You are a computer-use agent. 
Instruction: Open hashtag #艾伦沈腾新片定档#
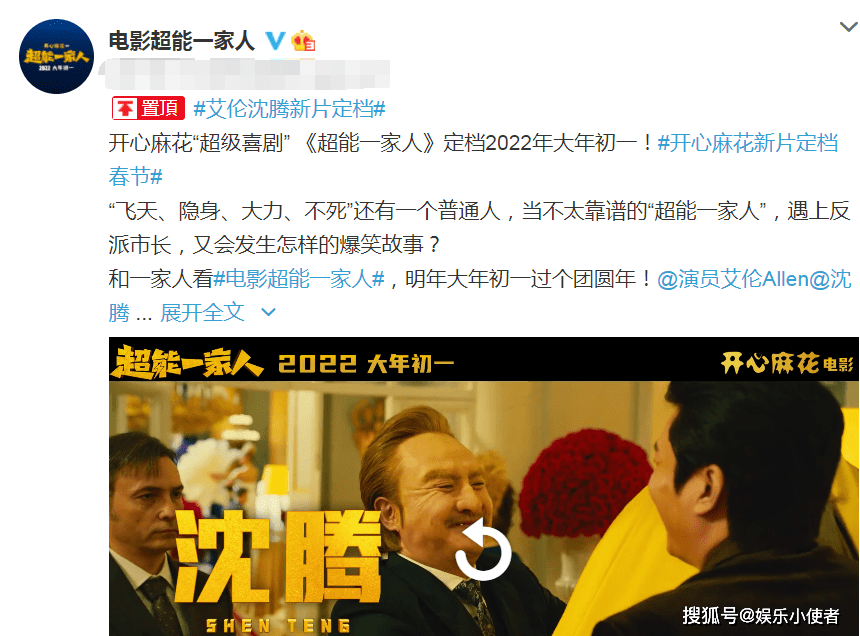290,109
